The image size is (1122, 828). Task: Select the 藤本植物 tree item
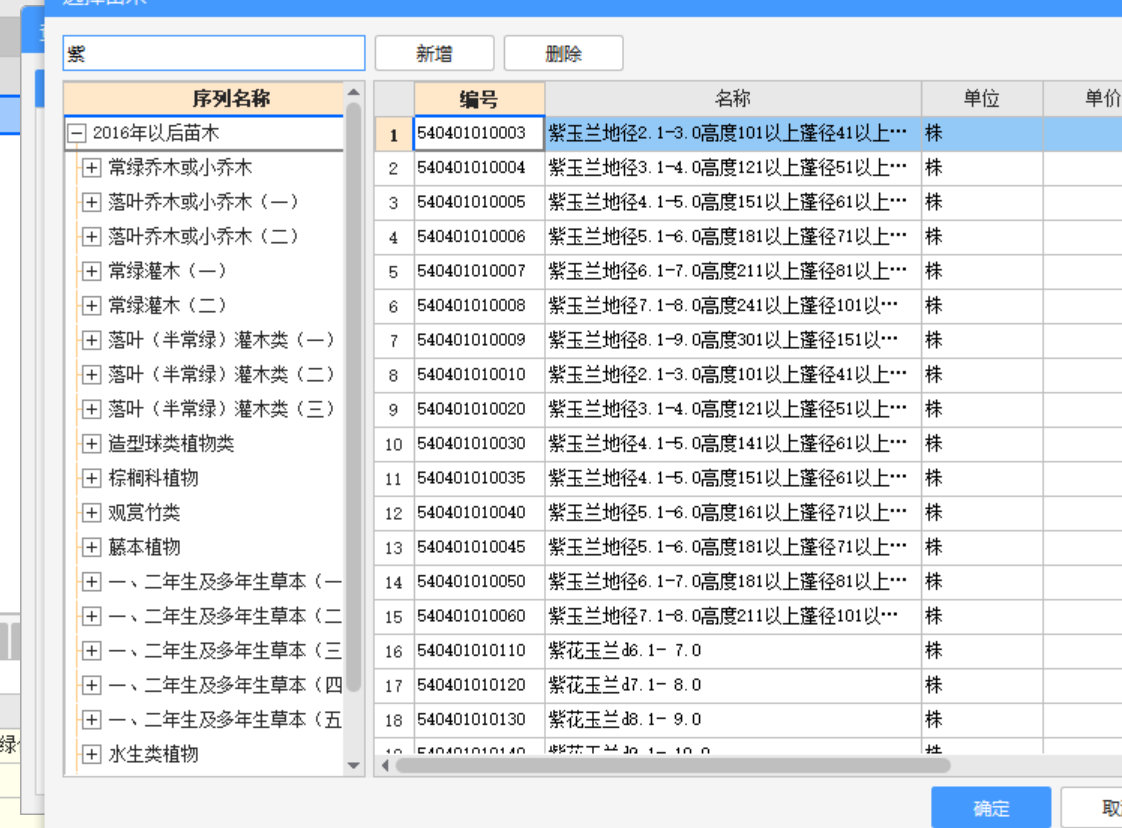(144, 547)
